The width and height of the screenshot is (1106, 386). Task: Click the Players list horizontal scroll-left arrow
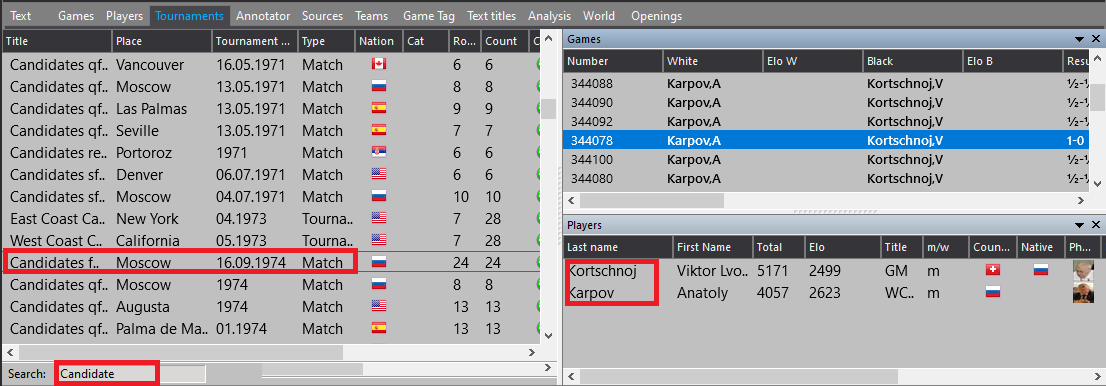572,377
